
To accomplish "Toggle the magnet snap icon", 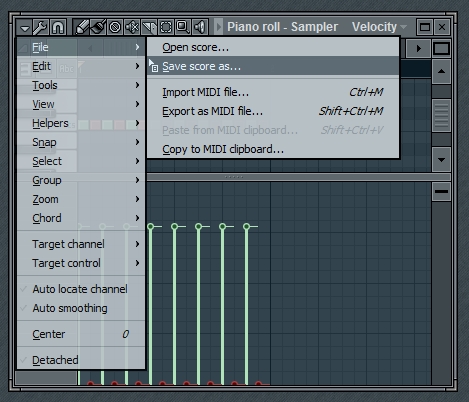I will coord(58,27).
